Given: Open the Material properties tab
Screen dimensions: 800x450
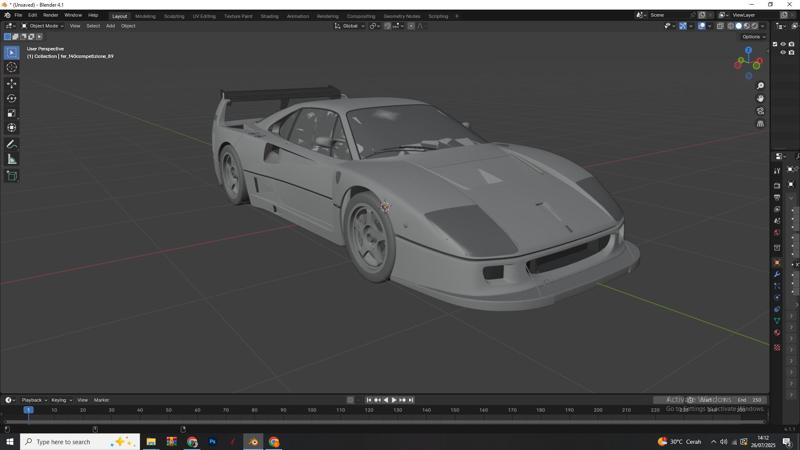Looking at the screenshot, I should (777, 333).
